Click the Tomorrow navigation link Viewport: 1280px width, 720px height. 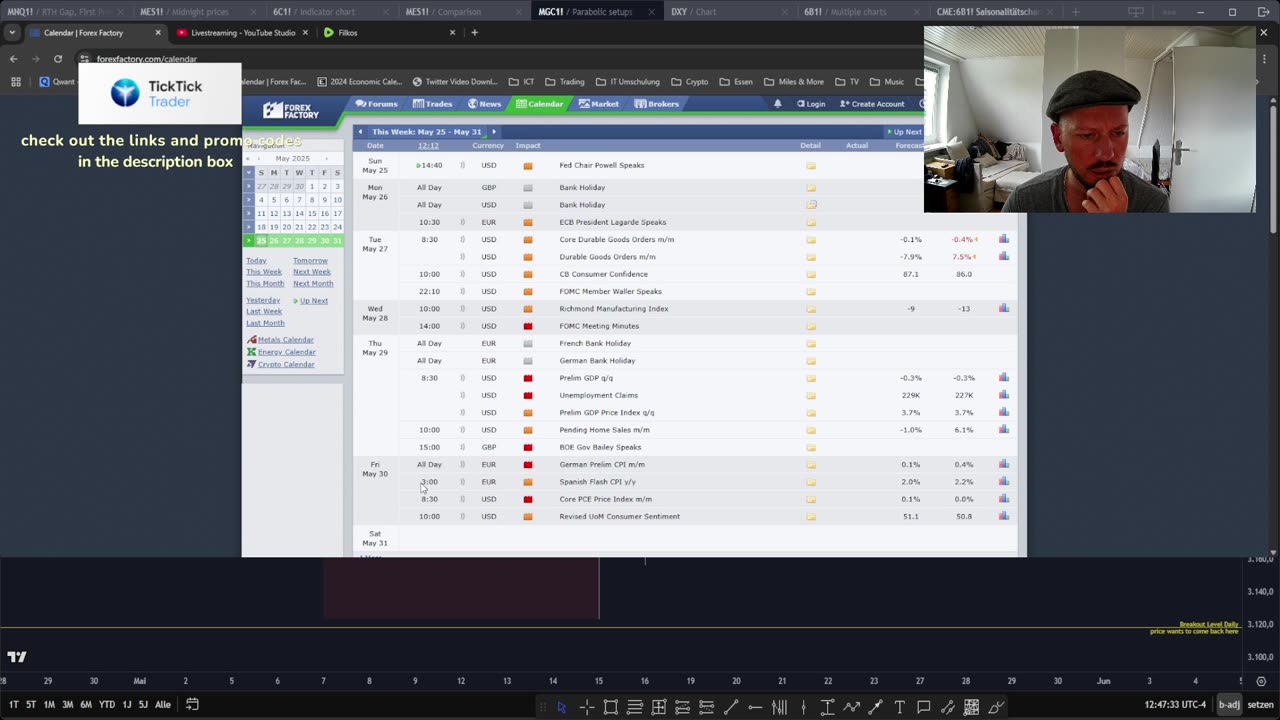pos(310,261)
